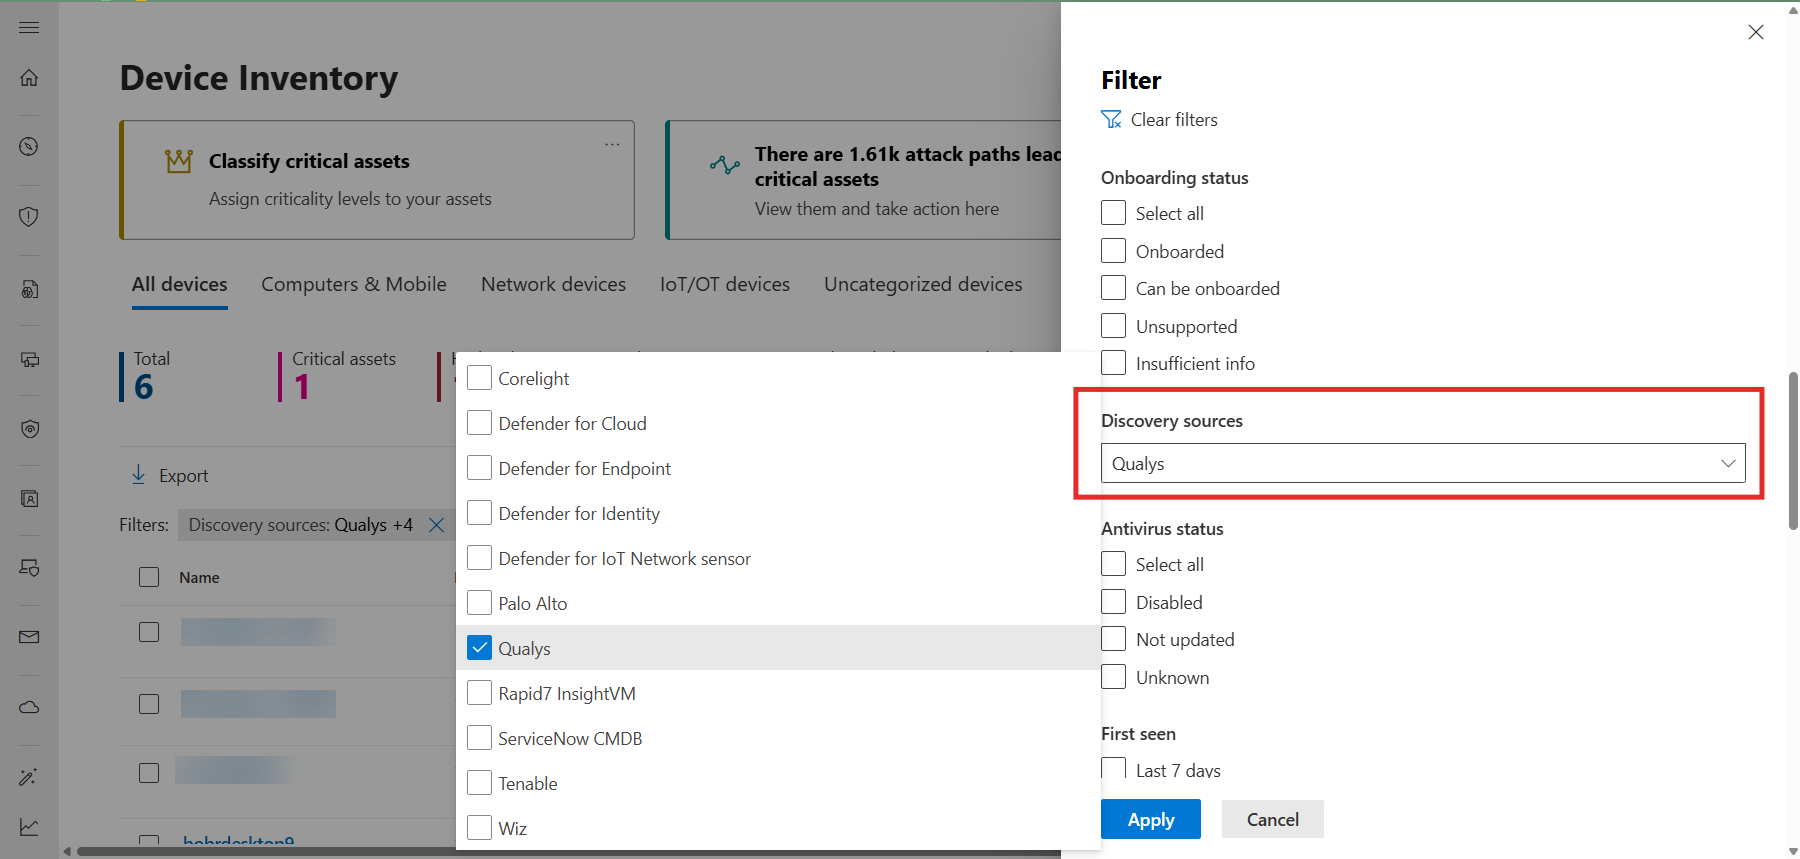Click the Export download icon
The image size is (1800, 859).
pos(139,475)
